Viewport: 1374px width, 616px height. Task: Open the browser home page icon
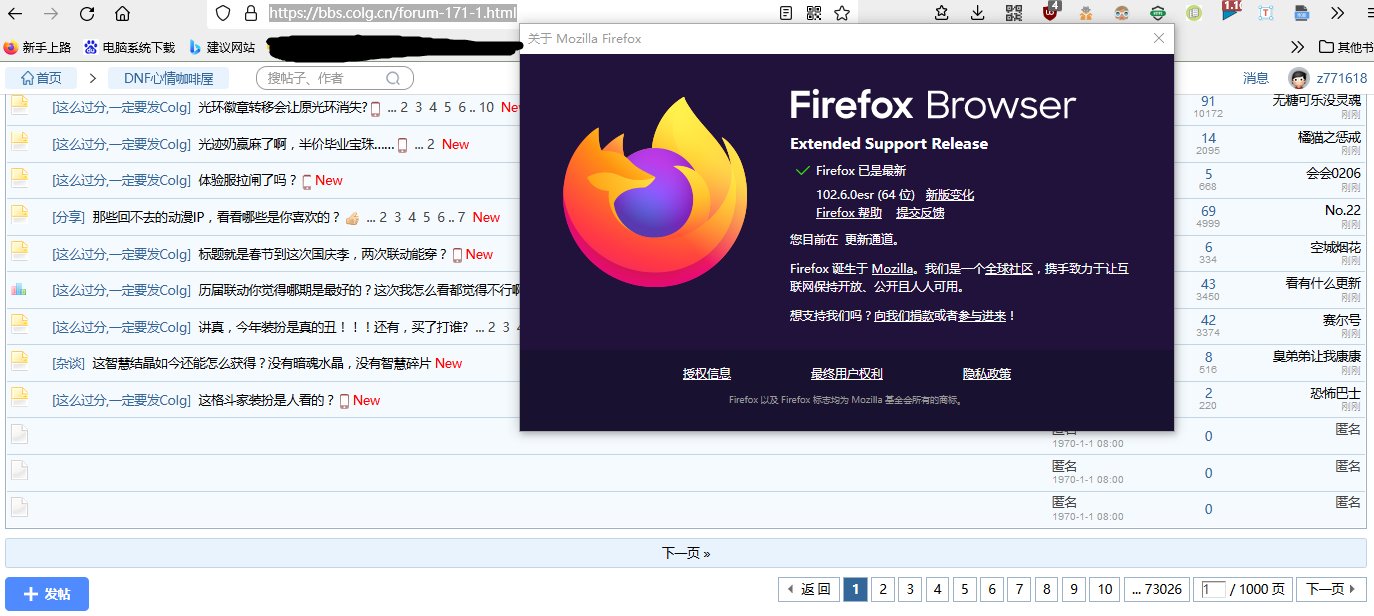tap(122, 14)
